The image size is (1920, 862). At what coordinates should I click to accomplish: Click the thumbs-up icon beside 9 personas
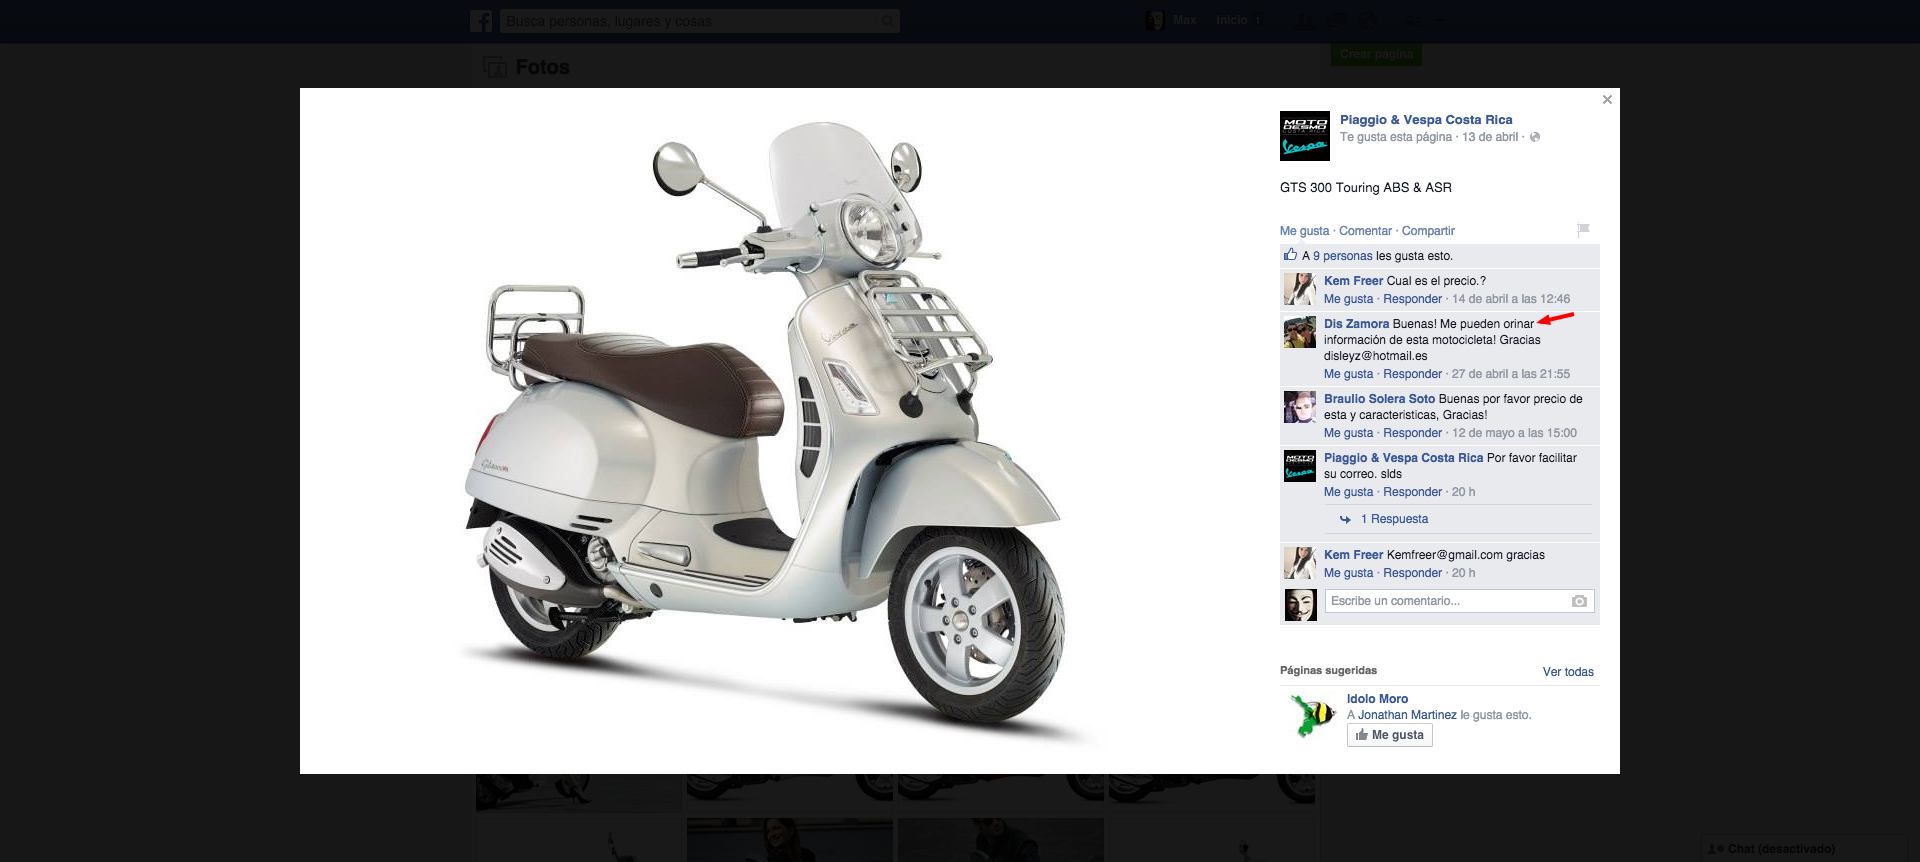1290,255
